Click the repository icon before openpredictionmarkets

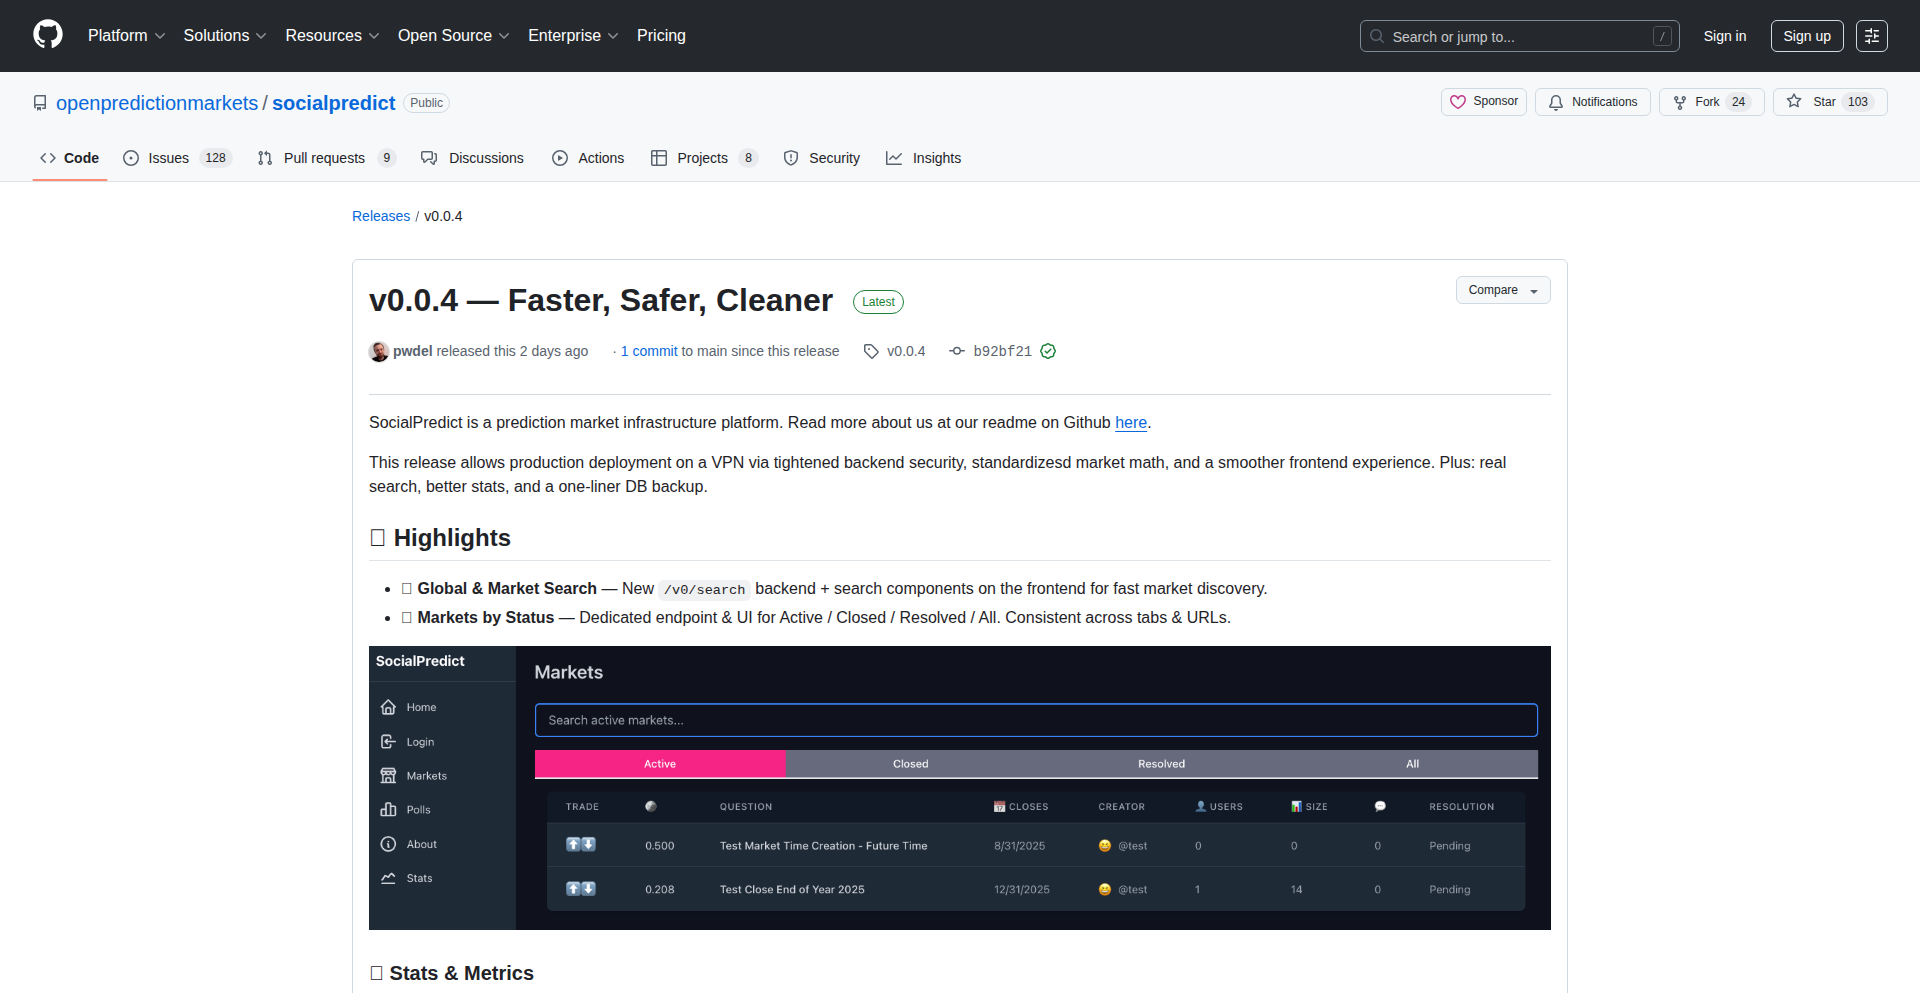[40, 103]
